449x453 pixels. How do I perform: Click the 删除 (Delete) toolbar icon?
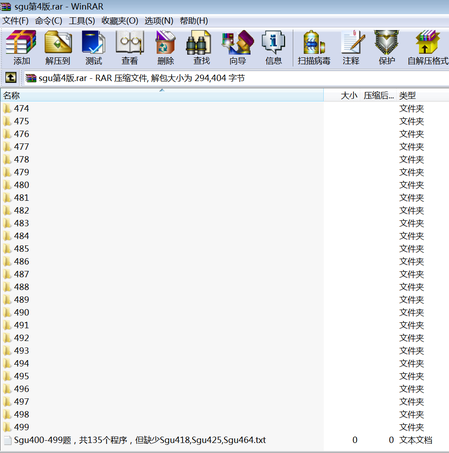(166, 48)
